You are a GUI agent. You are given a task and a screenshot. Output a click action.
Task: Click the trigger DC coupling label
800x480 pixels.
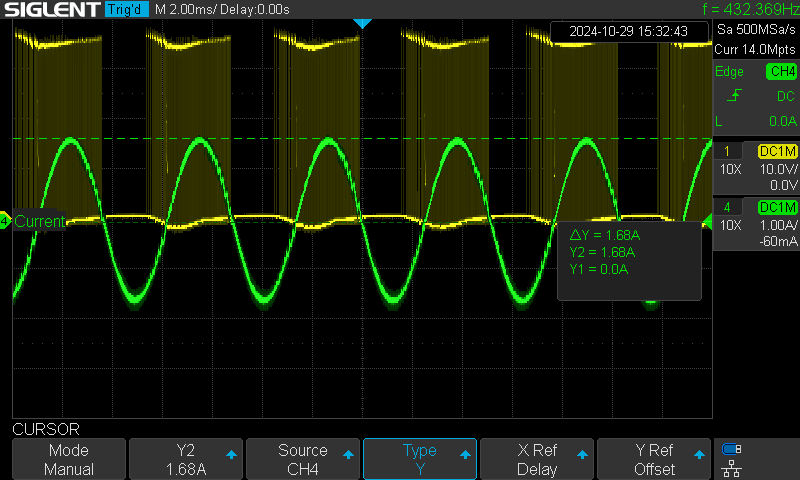(786, 96)
